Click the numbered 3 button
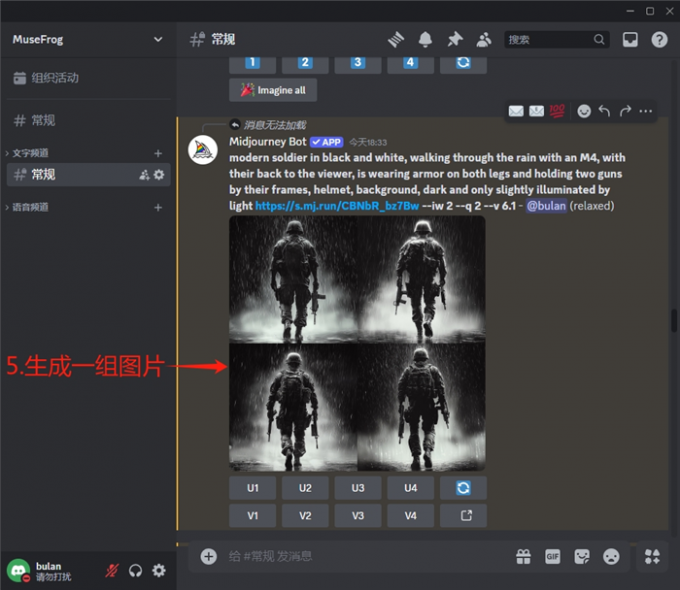This screenshot has width=680, height=590. coord(358,63)
